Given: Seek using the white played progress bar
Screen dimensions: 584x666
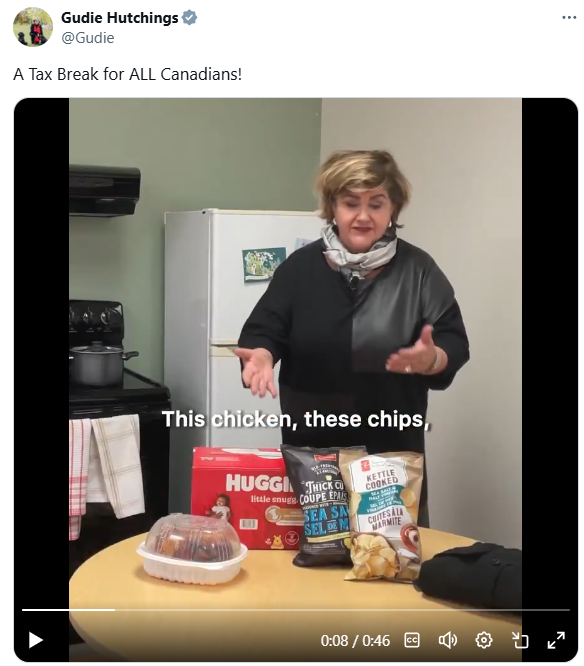Looking at the screenshot, I should click(68, 610).
